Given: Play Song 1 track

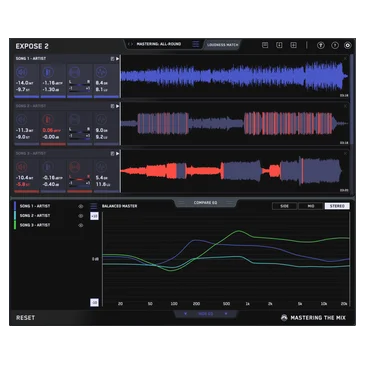Looking at the screenshot, I should point(117,59).
